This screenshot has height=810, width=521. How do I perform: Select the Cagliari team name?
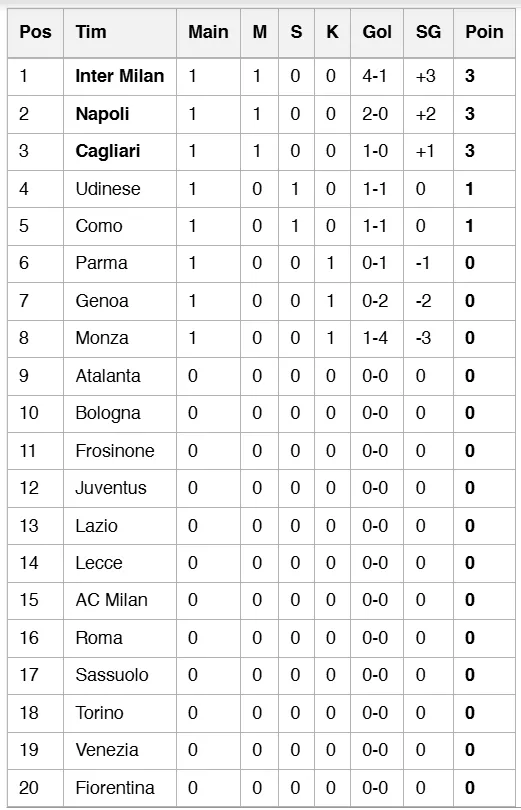[x=107, y=151]
